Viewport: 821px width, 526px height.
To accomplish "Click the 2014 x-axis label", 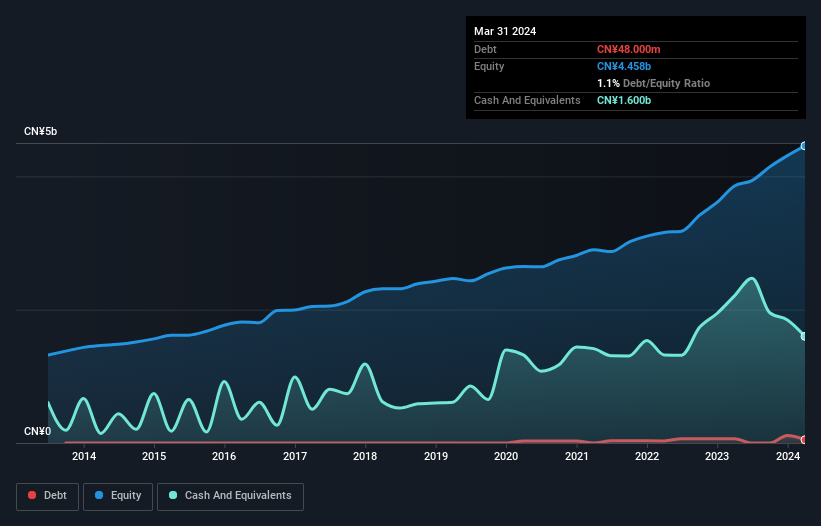I will click(84, 456).
